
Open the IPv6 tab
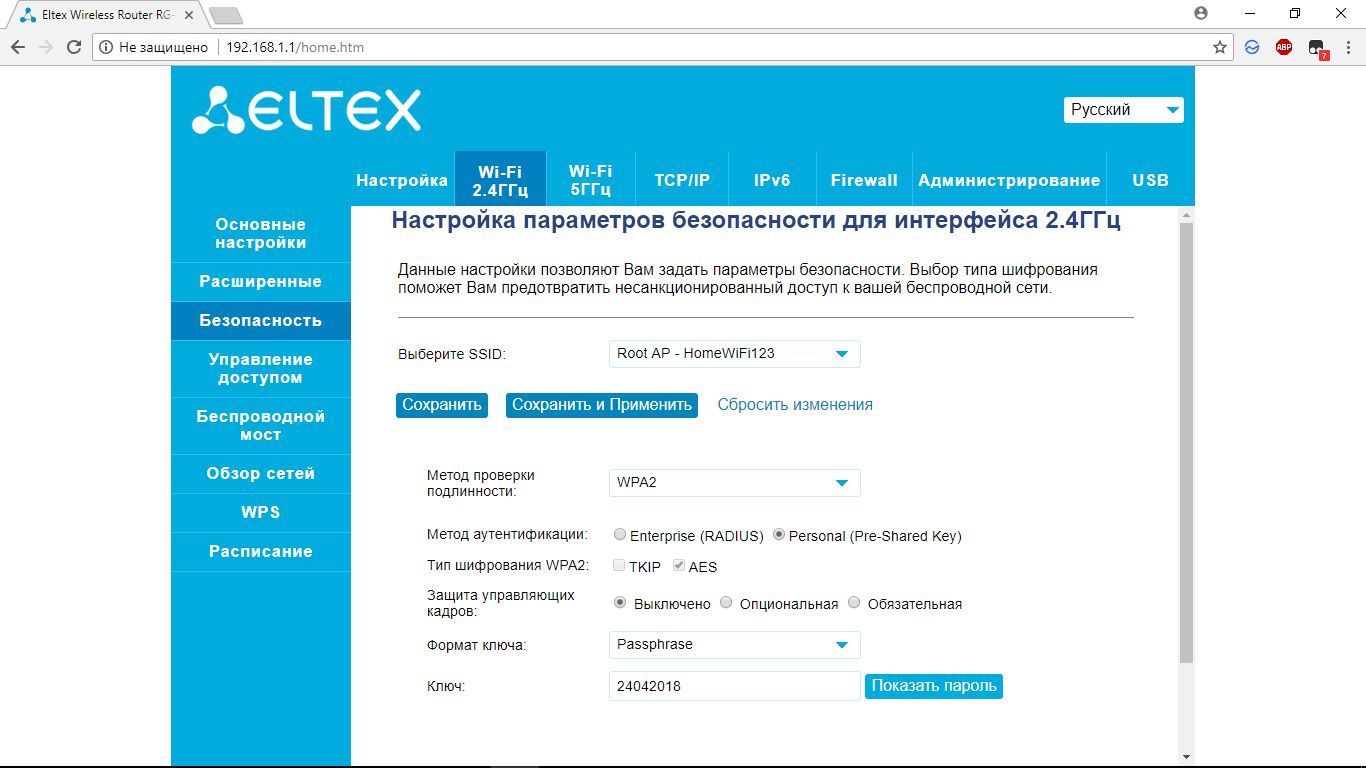[772, 181]
